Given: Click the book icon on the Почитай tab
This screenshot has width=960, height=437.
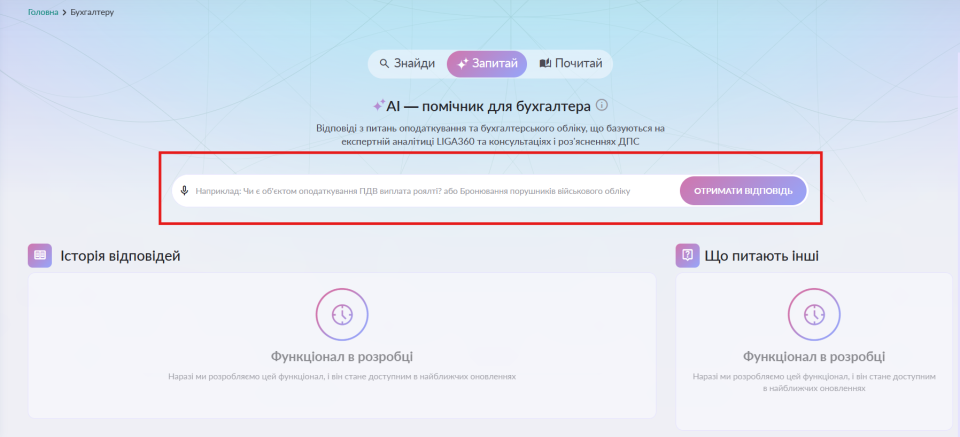Looking at the screenshot, I should (545, 64).
